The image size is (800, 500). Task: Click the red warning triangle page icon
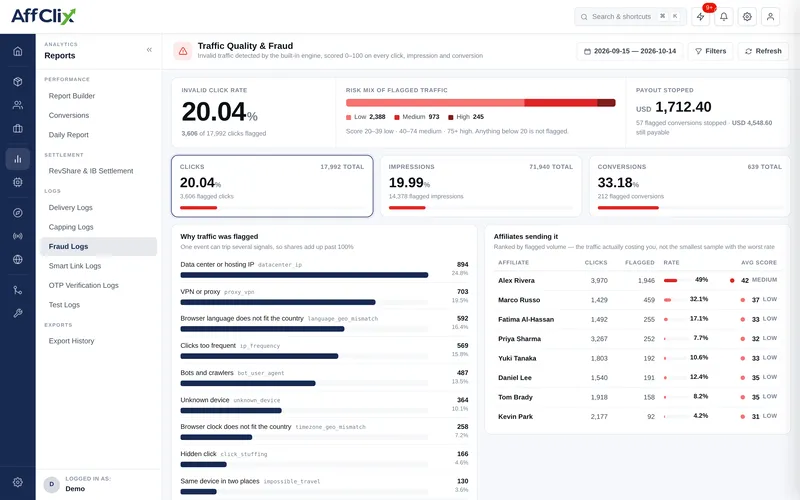183,51
